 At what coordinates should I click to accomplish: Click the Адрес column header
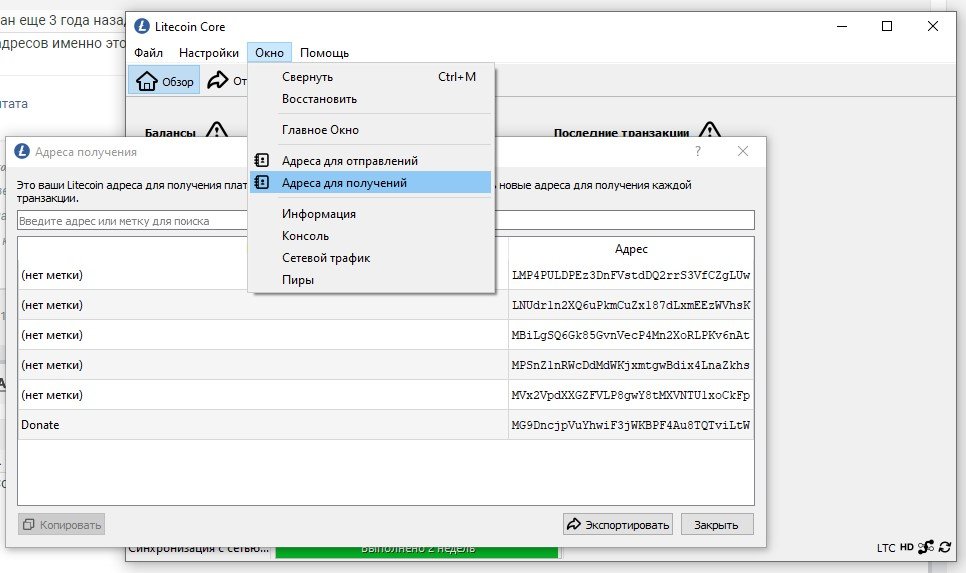coord(631,249)
